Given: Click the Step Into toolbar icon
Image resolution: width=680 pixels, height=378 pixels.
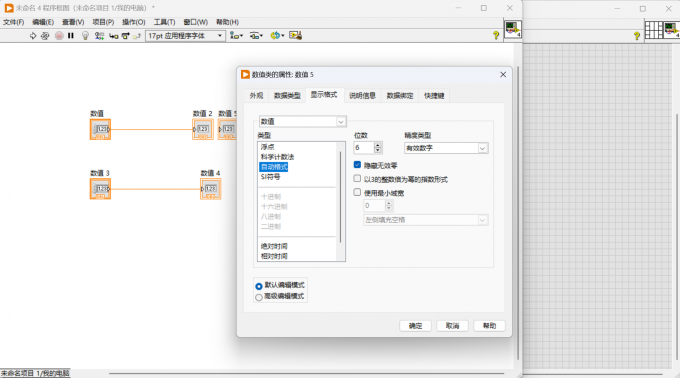Looking at the screenshot, I should coord(114,36).
